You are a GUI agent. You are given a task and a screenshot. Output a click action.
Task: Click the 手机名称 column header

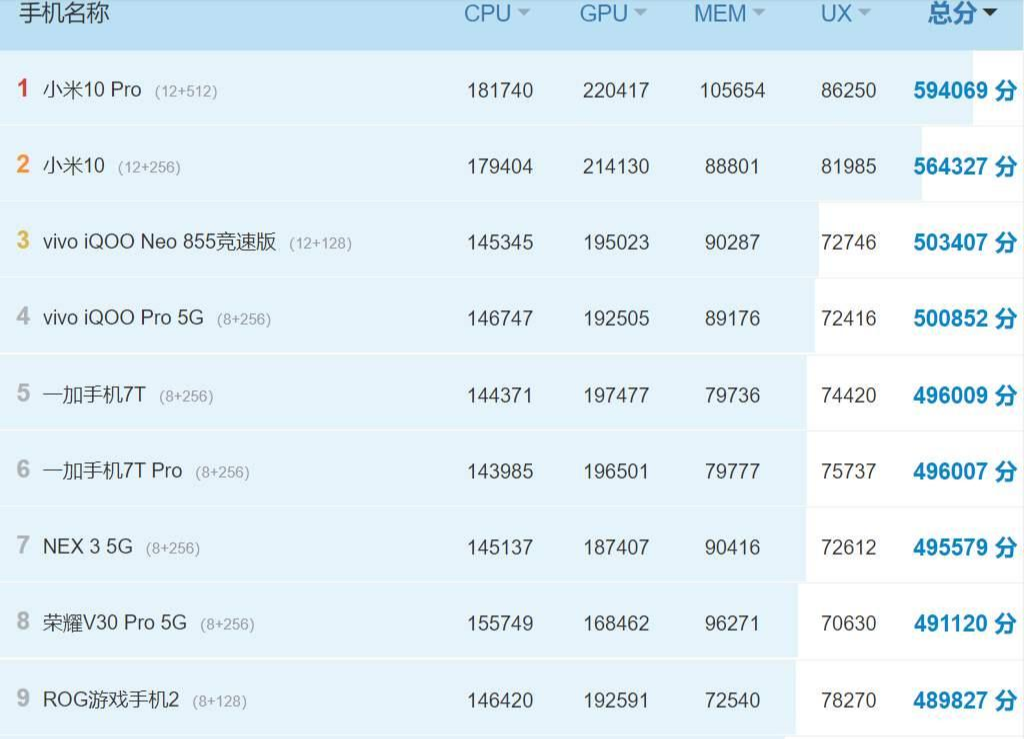tap(64, 12)
